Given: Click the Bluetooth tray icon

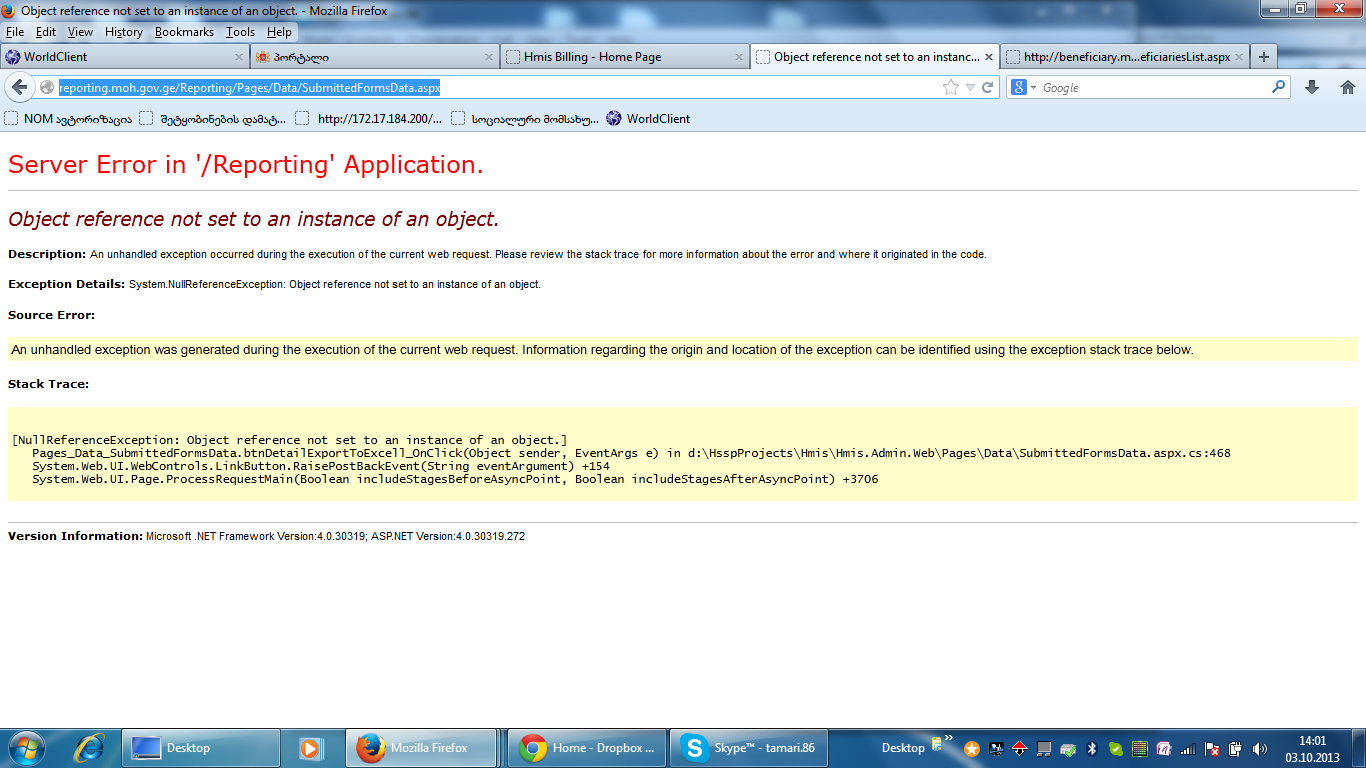Looking at the screenshot, I should (x=1092, y=748).
